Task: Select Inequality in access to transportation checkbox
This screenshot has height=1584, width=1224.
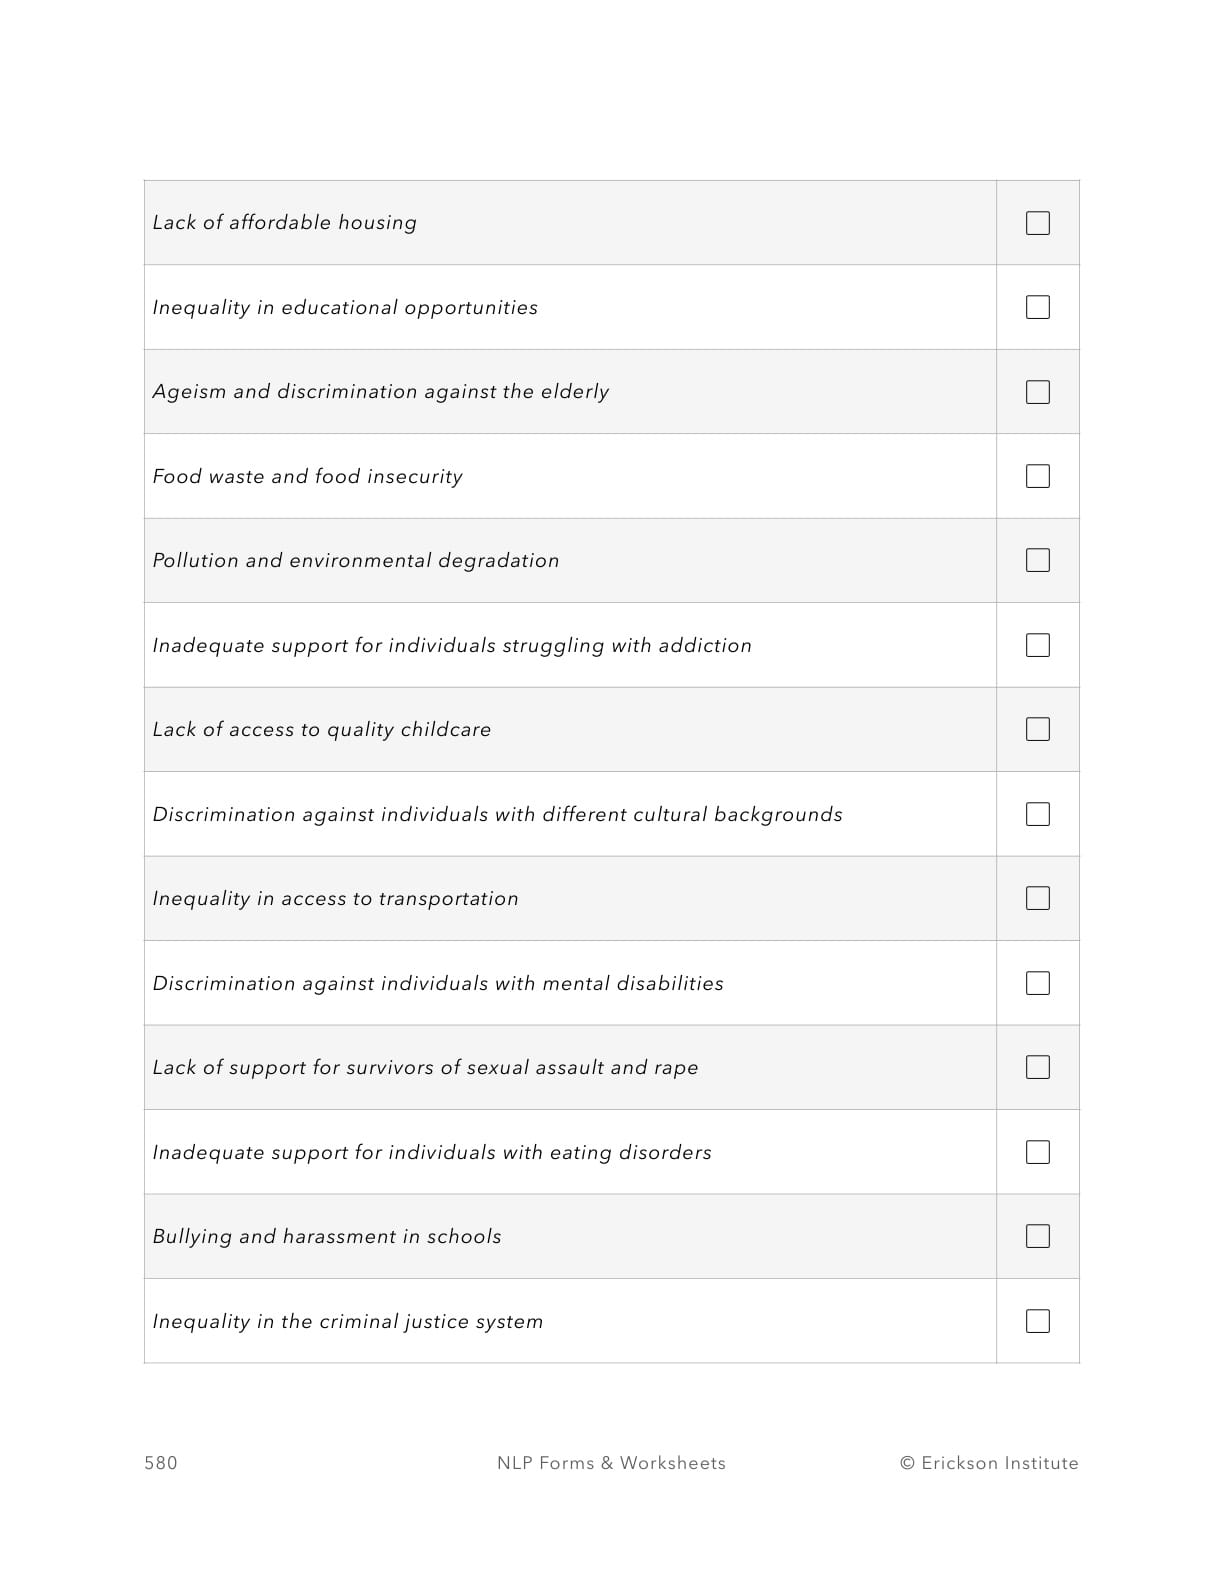Action: pos(1037,898)
